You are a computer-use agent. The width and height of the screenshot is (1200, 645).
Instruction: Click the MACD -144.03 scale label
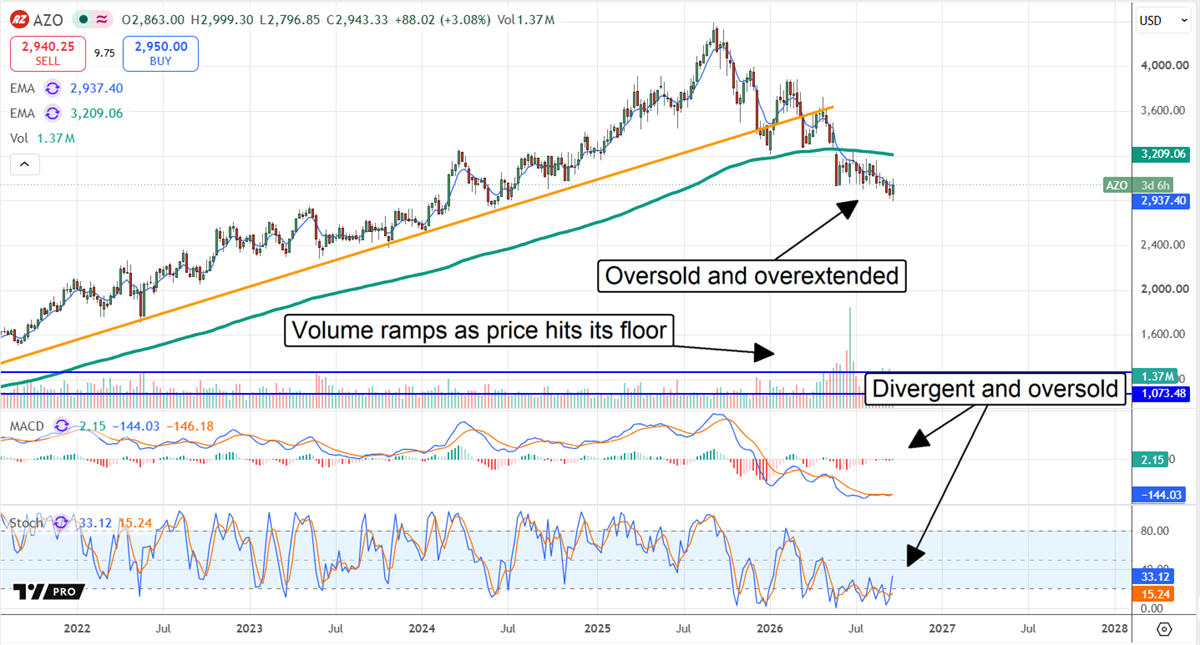(x=1161, y=494)
